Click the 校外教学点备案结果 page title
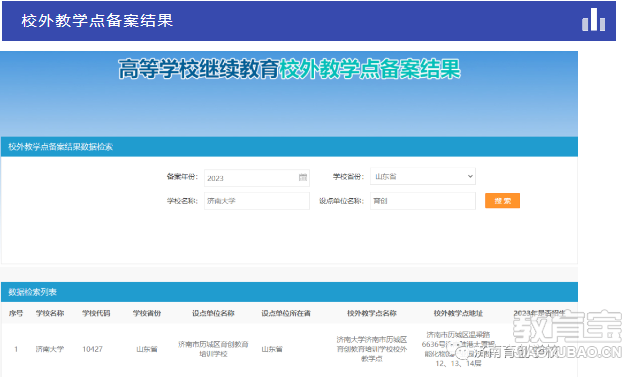Image resolution: width=643 pixels, height=381 pixels. pyautogui.click(x=97, y=21)
